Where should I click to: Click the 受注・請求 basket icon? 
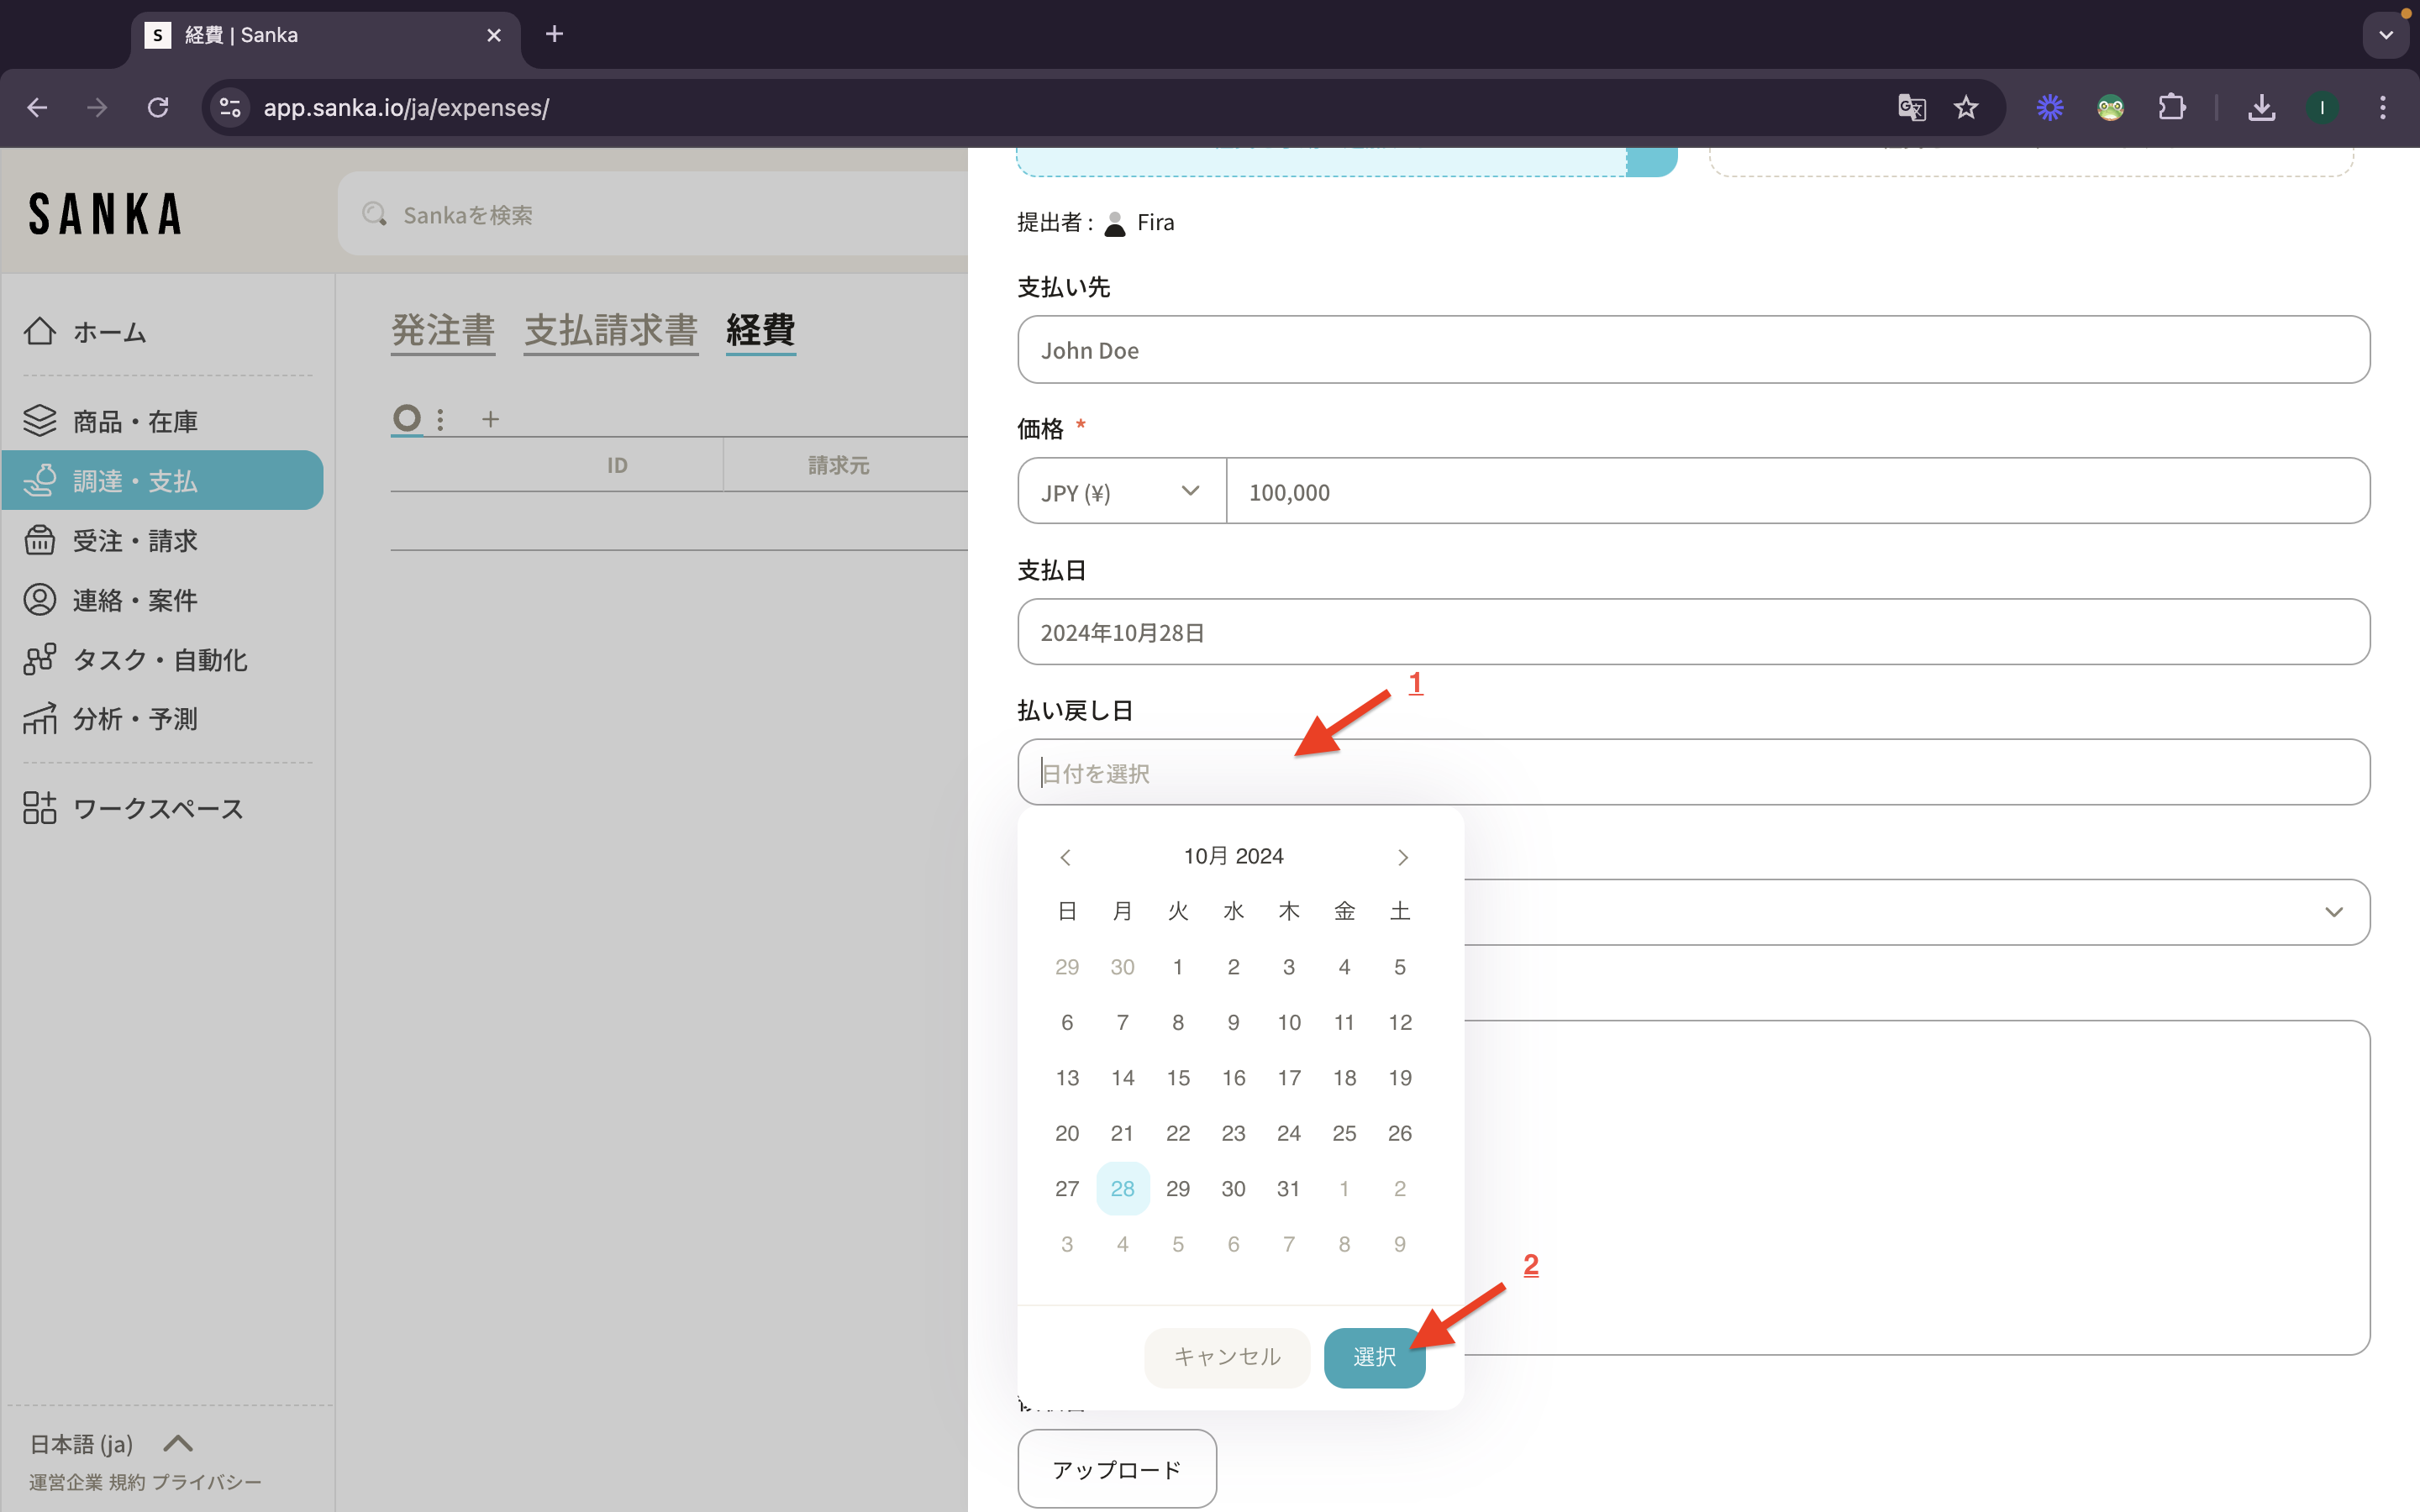[40, 540]
